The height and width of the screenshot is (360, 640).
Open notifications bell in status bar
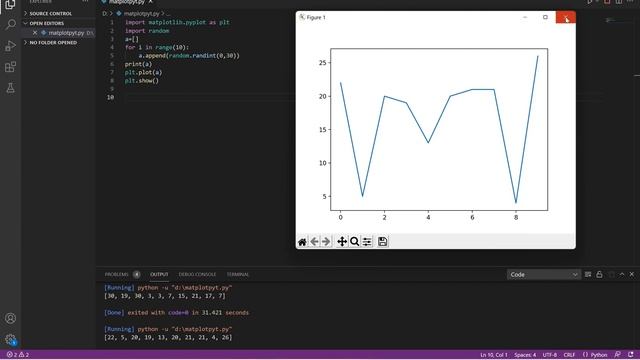[631, 355]
